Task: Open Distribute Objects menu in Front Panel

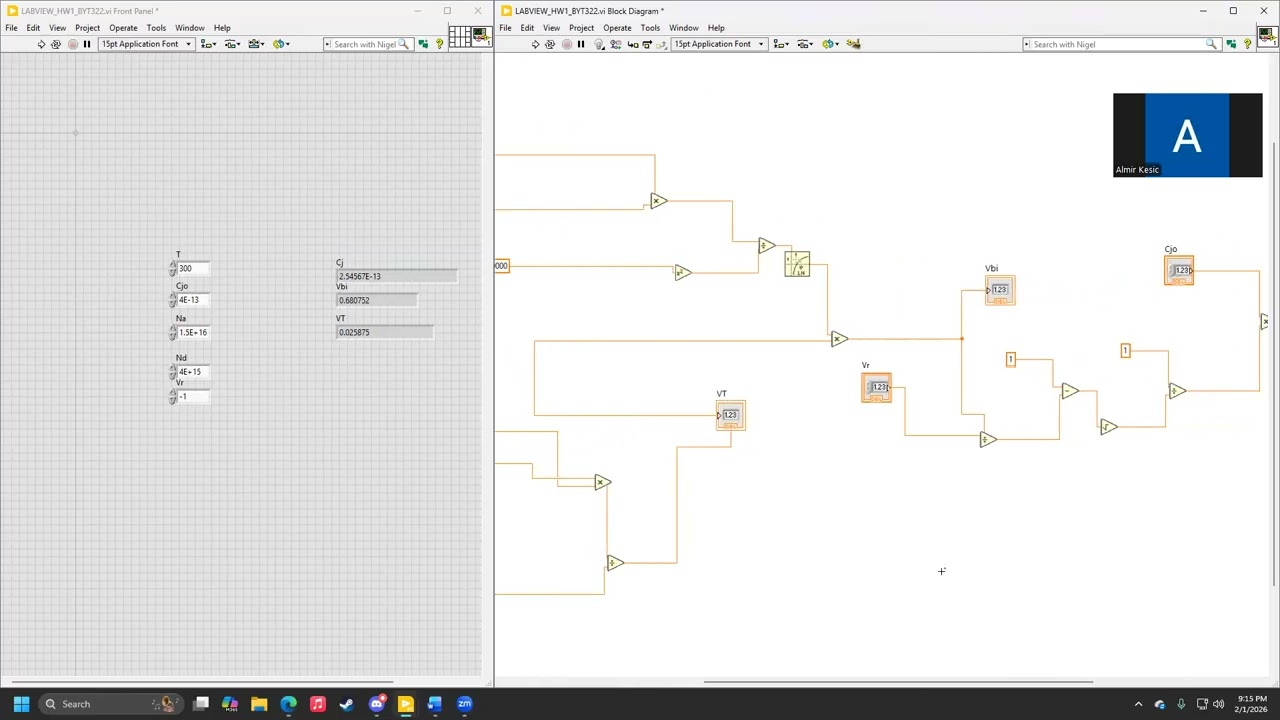Action: click(232, 44)
